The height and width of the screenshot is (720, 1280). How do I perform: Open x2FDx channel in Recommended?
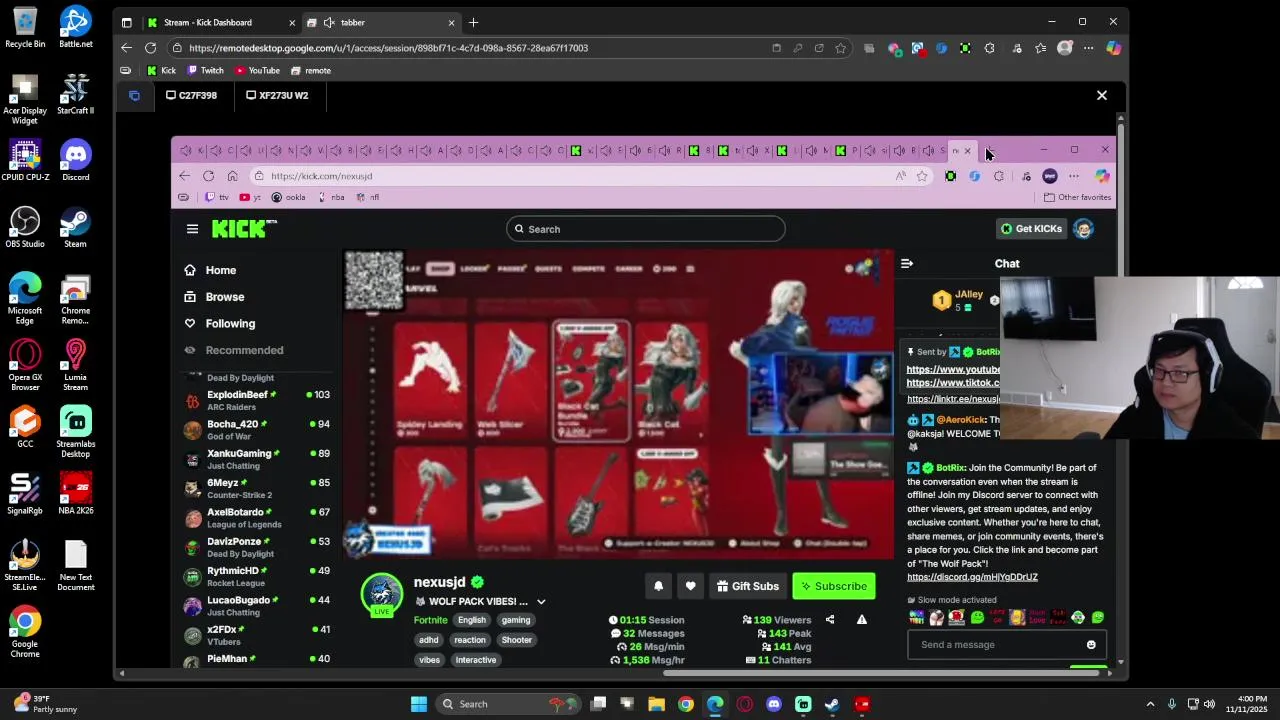(257, 635)
